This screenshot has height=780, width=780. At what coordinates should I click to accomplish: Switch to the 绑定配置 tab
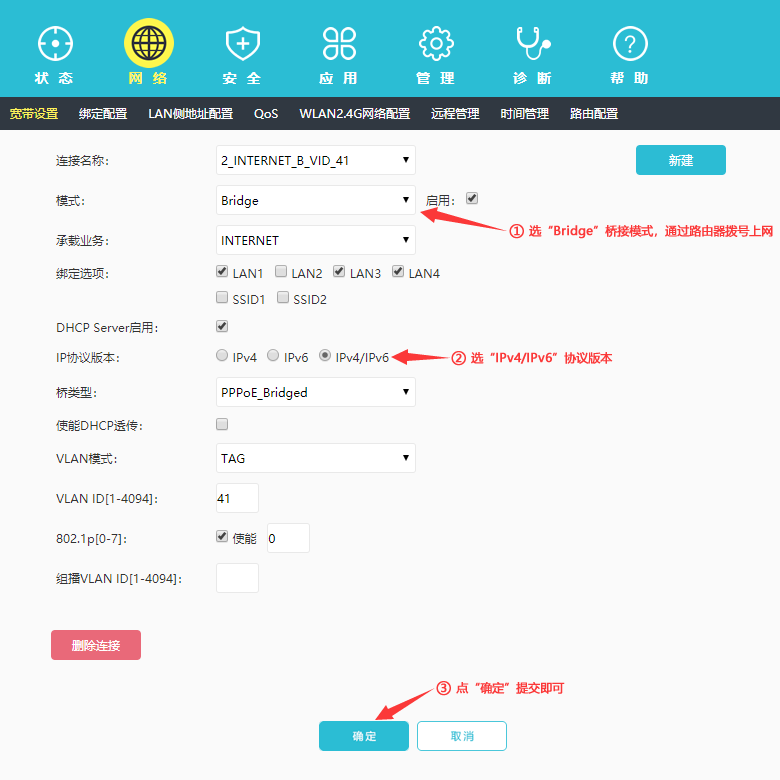(x=103, y=114)
